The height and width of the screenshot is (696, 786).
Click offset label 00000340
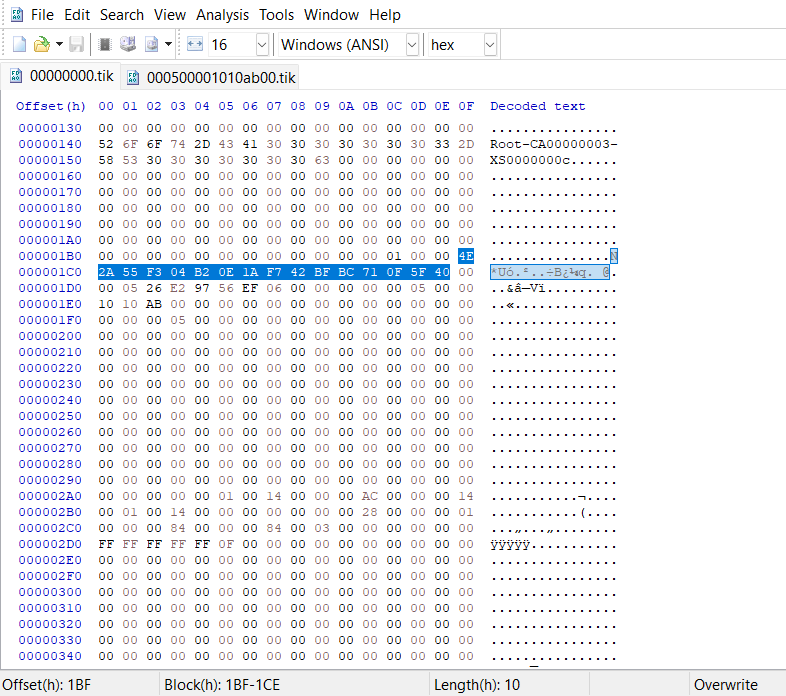tap(50, 656)
